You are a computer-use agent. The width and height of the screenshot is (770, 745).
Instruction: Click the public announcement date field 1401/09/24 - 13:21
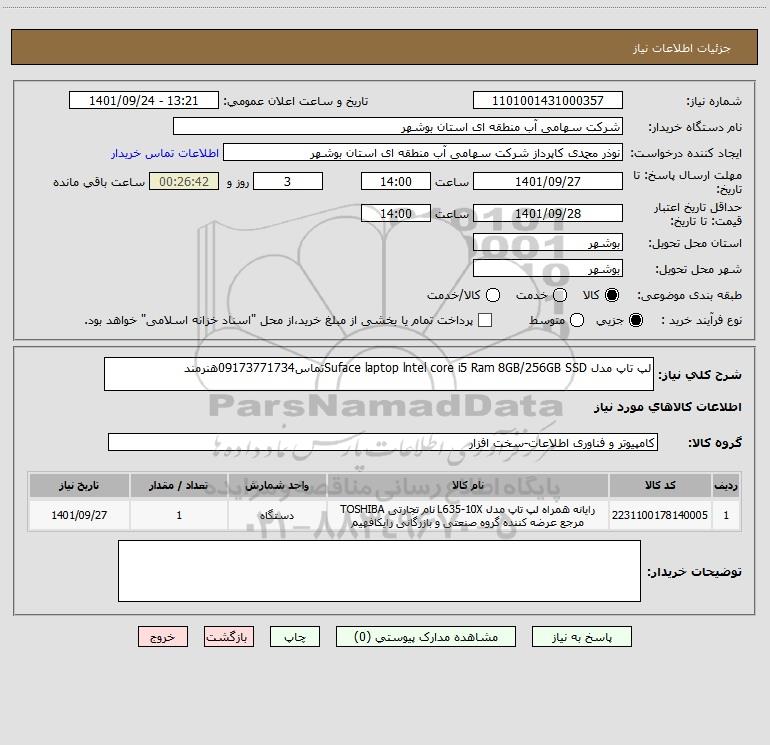click(144, 101)
